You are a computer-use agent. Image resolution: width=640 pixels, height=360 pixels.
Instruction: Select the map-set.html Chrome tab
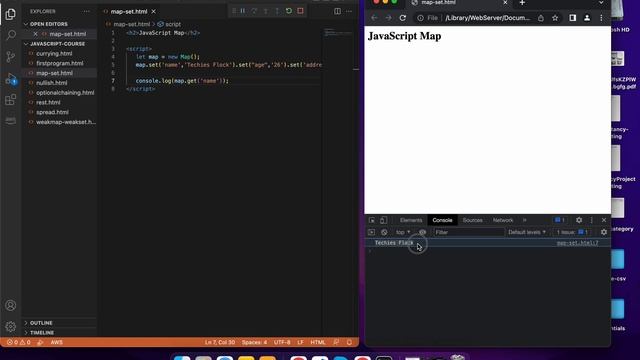[x=439, y=3]
